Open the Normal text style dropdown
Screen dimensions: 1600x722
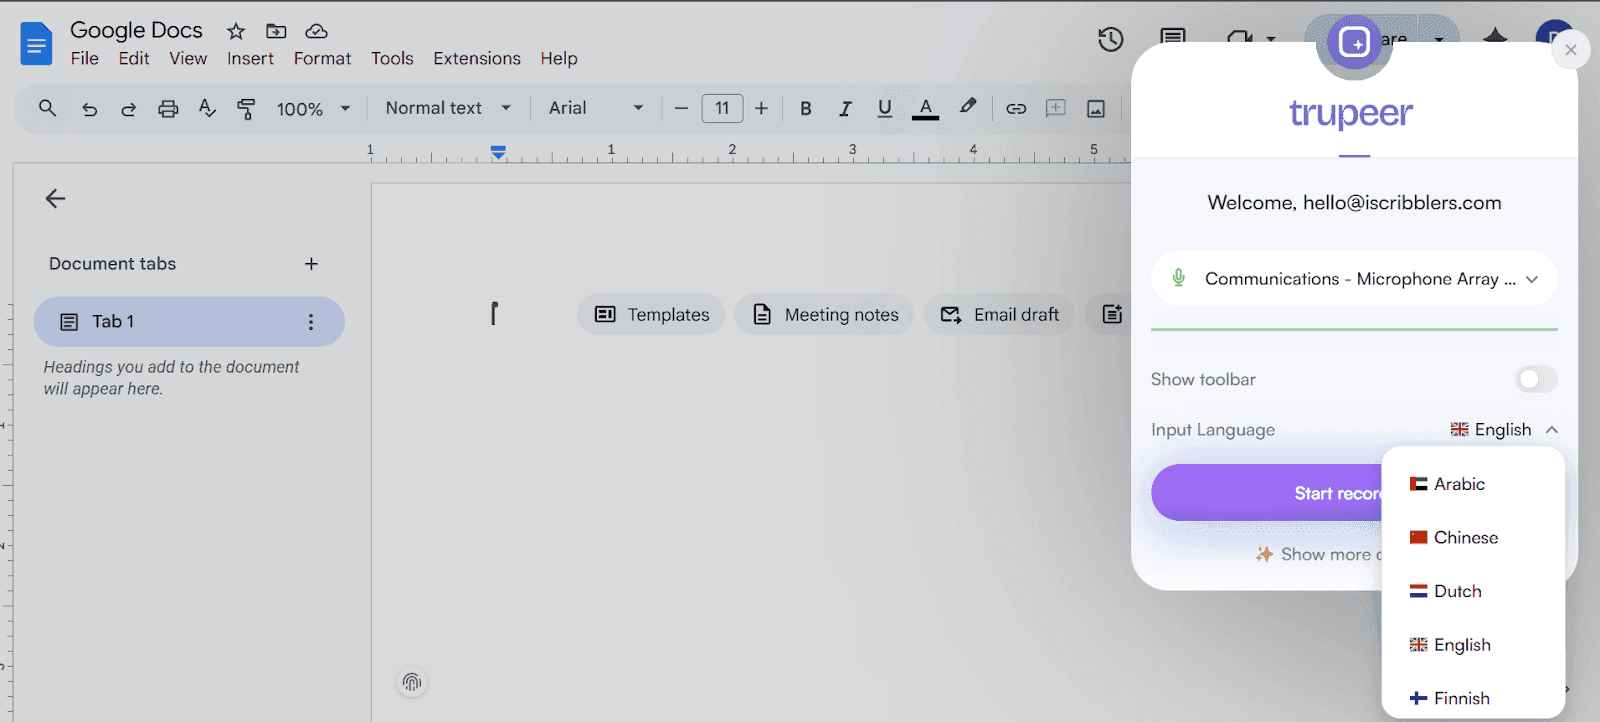pos(448,108)
